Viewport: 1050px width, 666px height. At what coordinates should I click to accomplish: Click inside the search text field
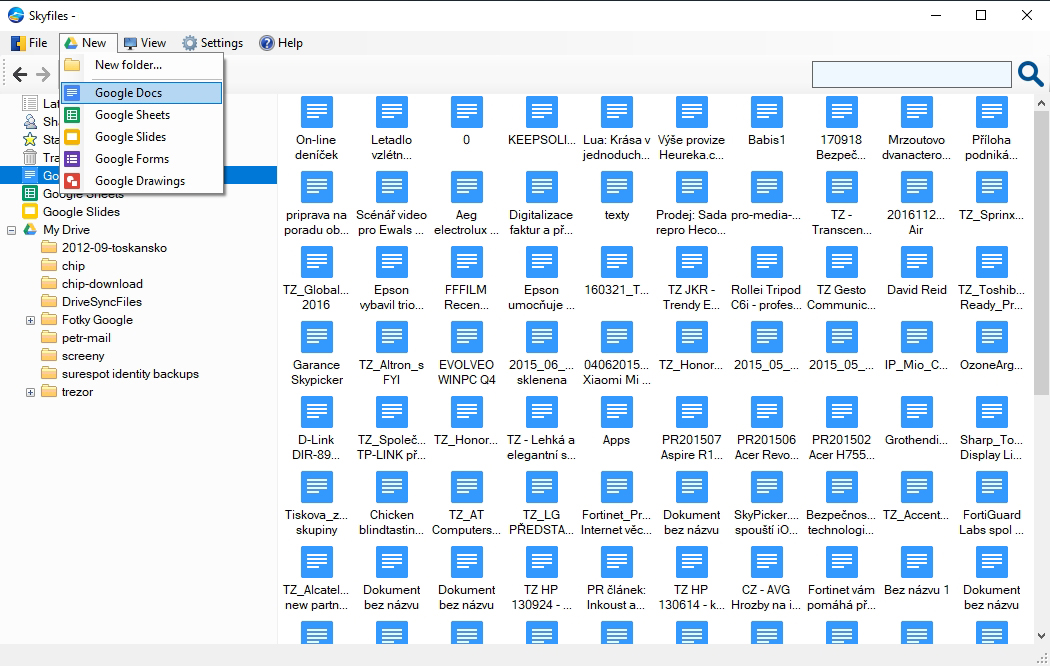coord(910,74)
